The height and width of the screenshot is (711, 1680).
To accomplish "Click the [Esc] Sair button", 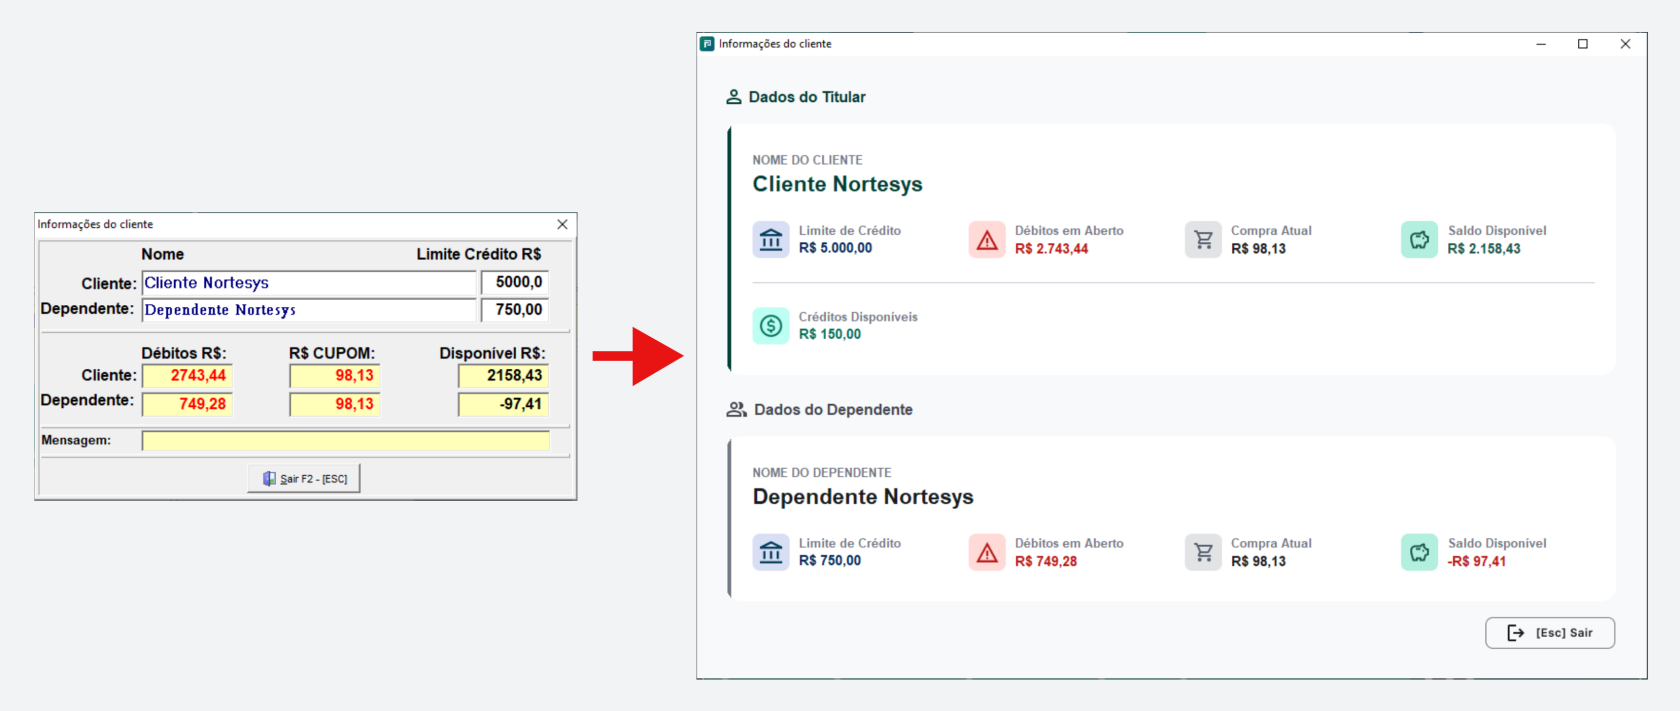I will [1550, 633].
